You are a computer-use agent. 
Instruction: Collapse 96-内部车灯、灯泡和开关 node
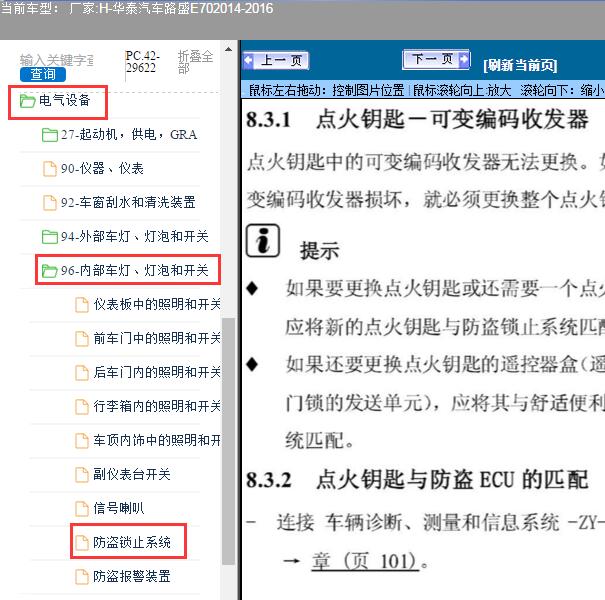[135, 270]
